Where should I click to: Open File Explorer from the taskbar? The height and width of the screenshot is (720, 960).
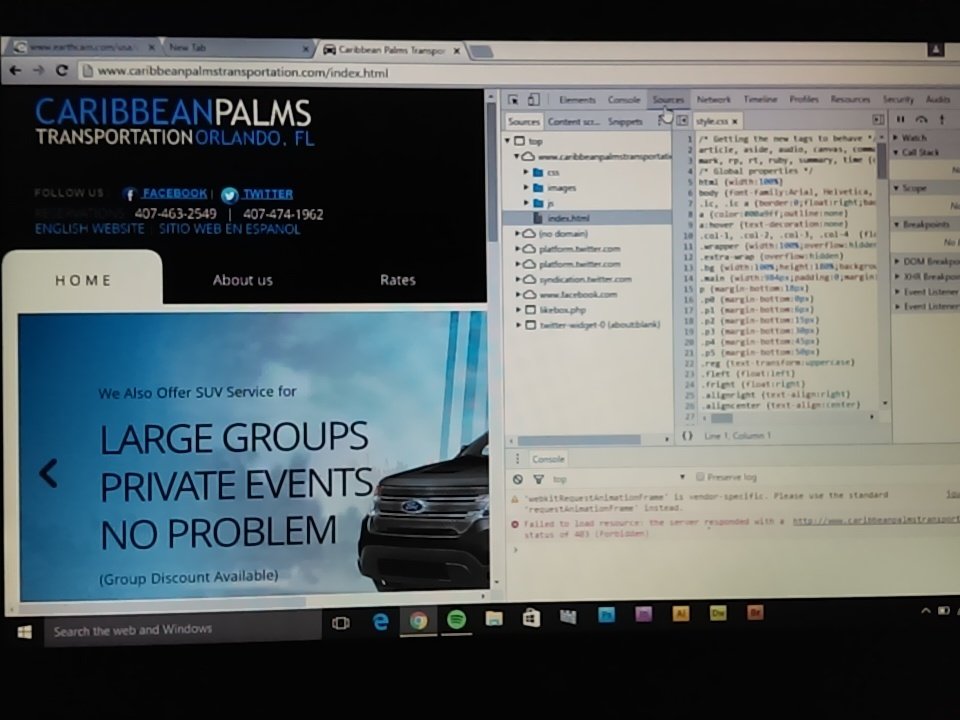(x=494, y=618)
